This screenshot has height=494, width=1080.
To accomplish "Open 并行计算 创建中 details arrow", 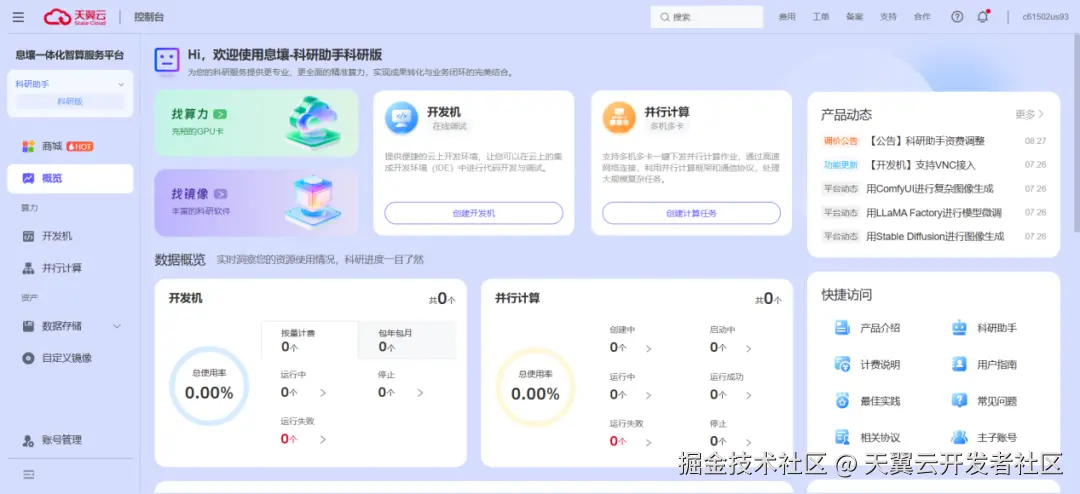I will pyautogui.click(x=648, y=349).
